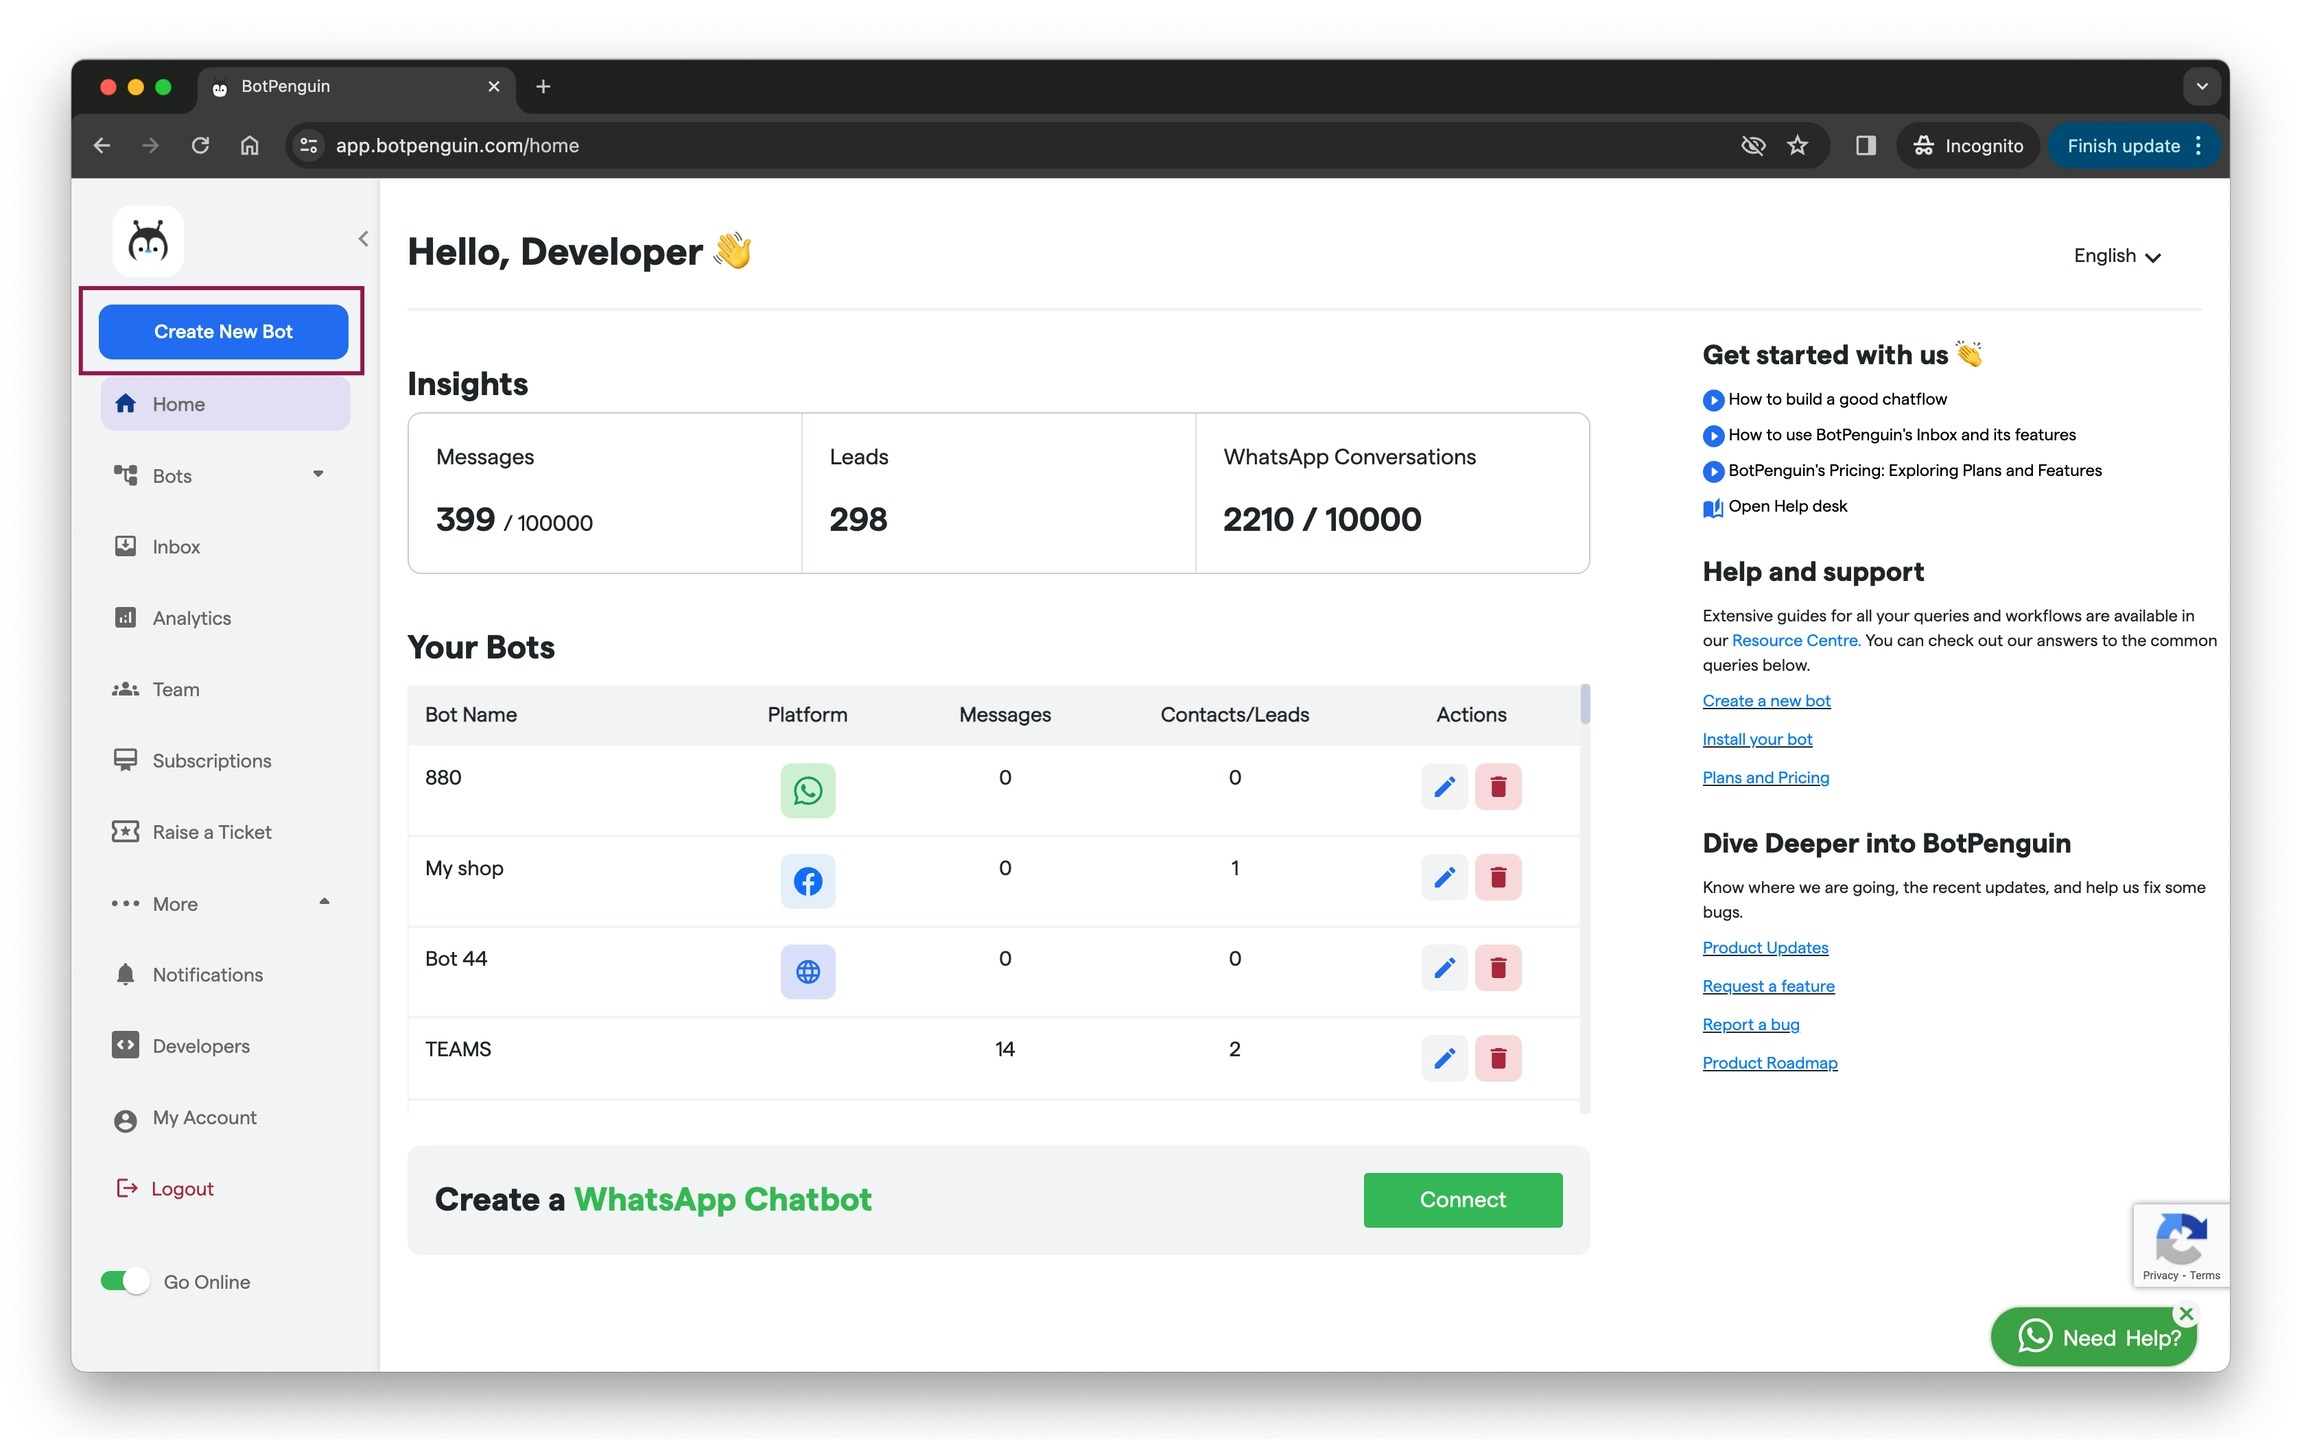Close the Need Help widget
This screenshot has width=2304, height=1439.
click(x=2186, y=1314)
